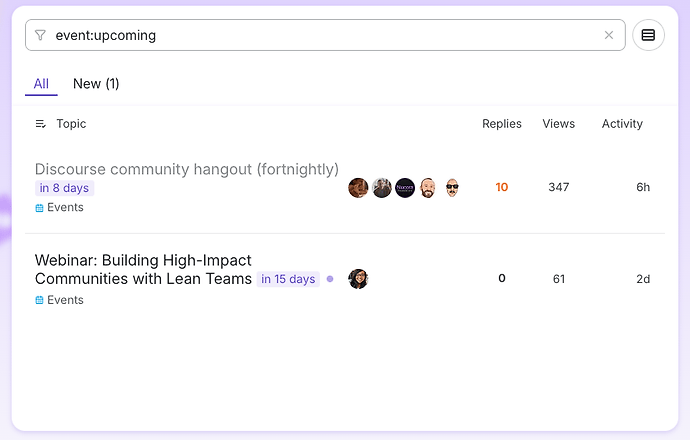Click Events calendar icon under hangout topic

39,208
